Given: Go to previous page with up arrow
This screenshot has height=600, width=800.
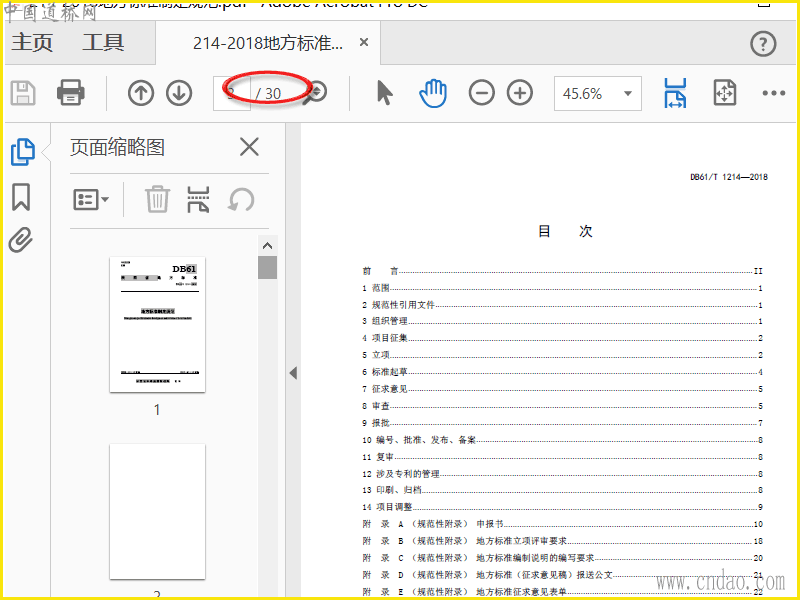Looking at the screenshot, I should pyautogui.click(x=141, y=93).
